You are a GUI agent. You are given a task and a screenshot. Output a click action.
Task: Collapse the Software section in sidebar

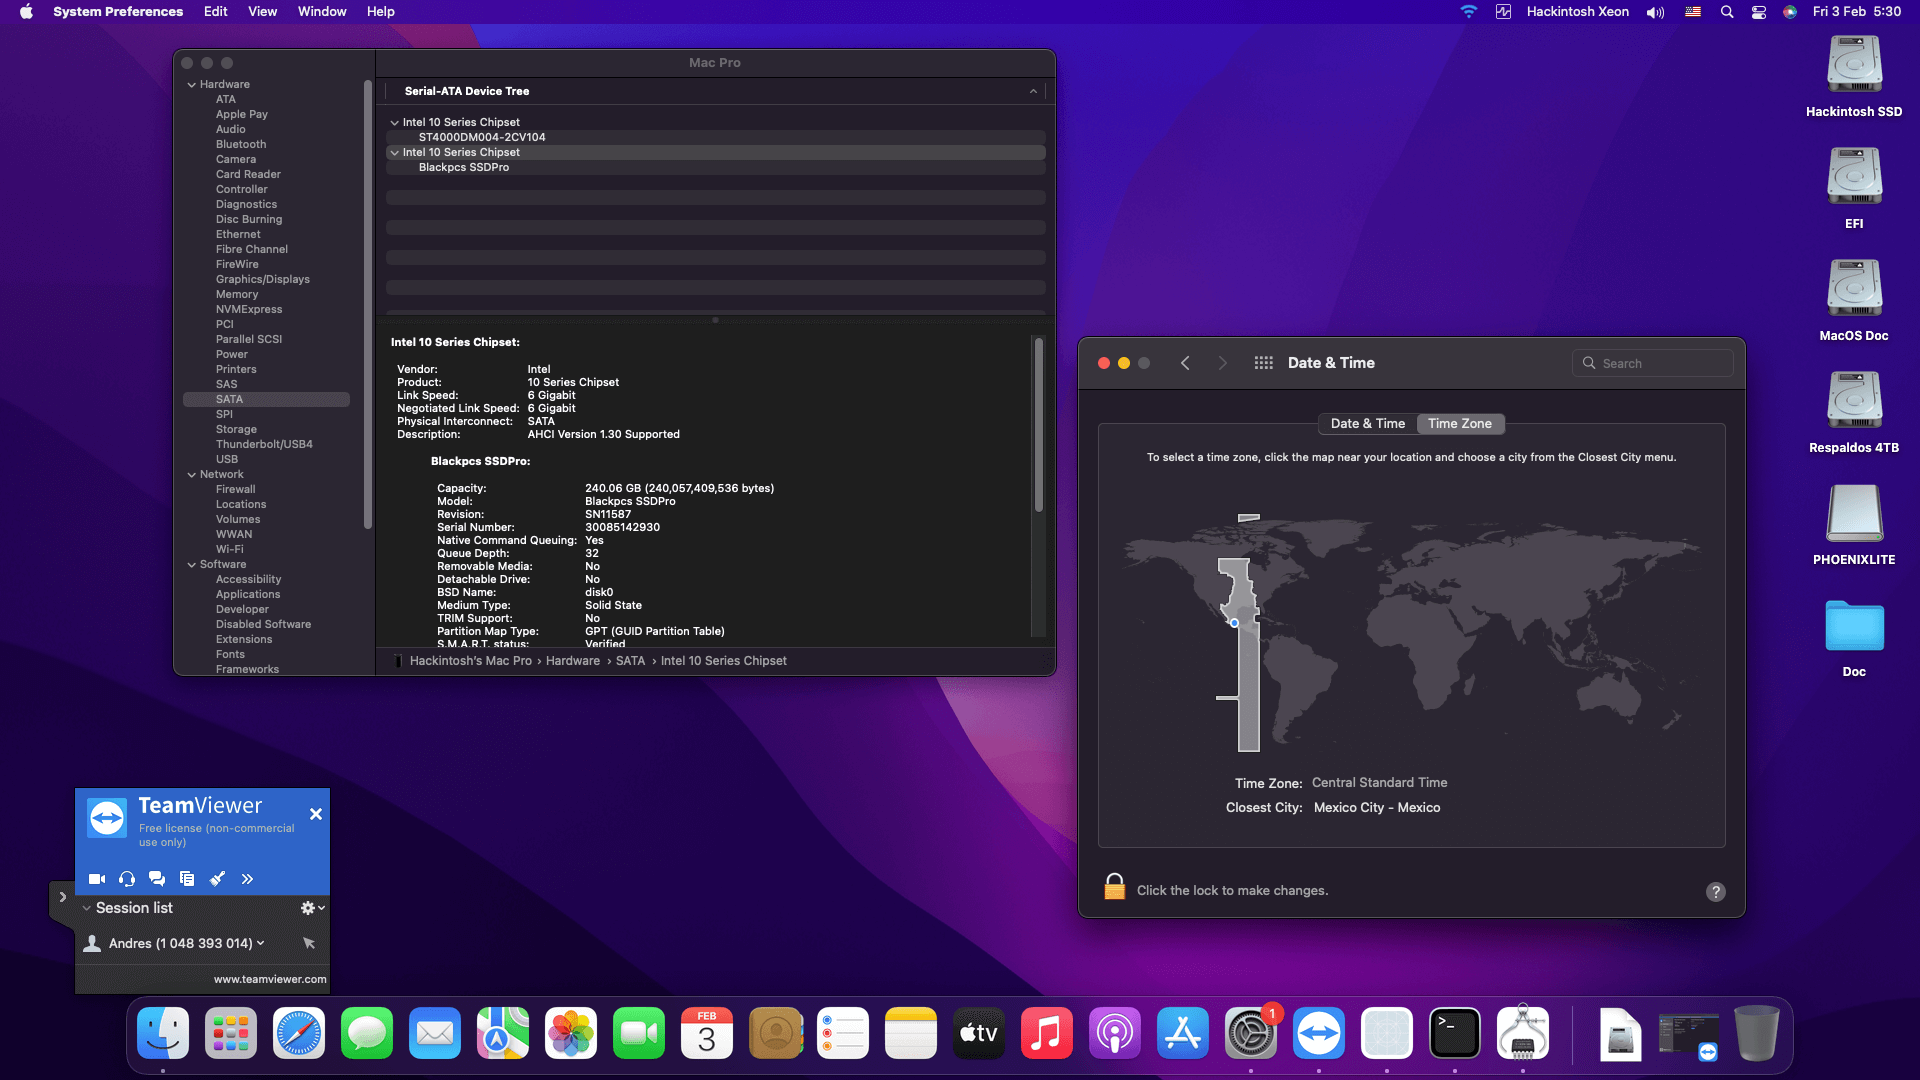click(192, 565)
